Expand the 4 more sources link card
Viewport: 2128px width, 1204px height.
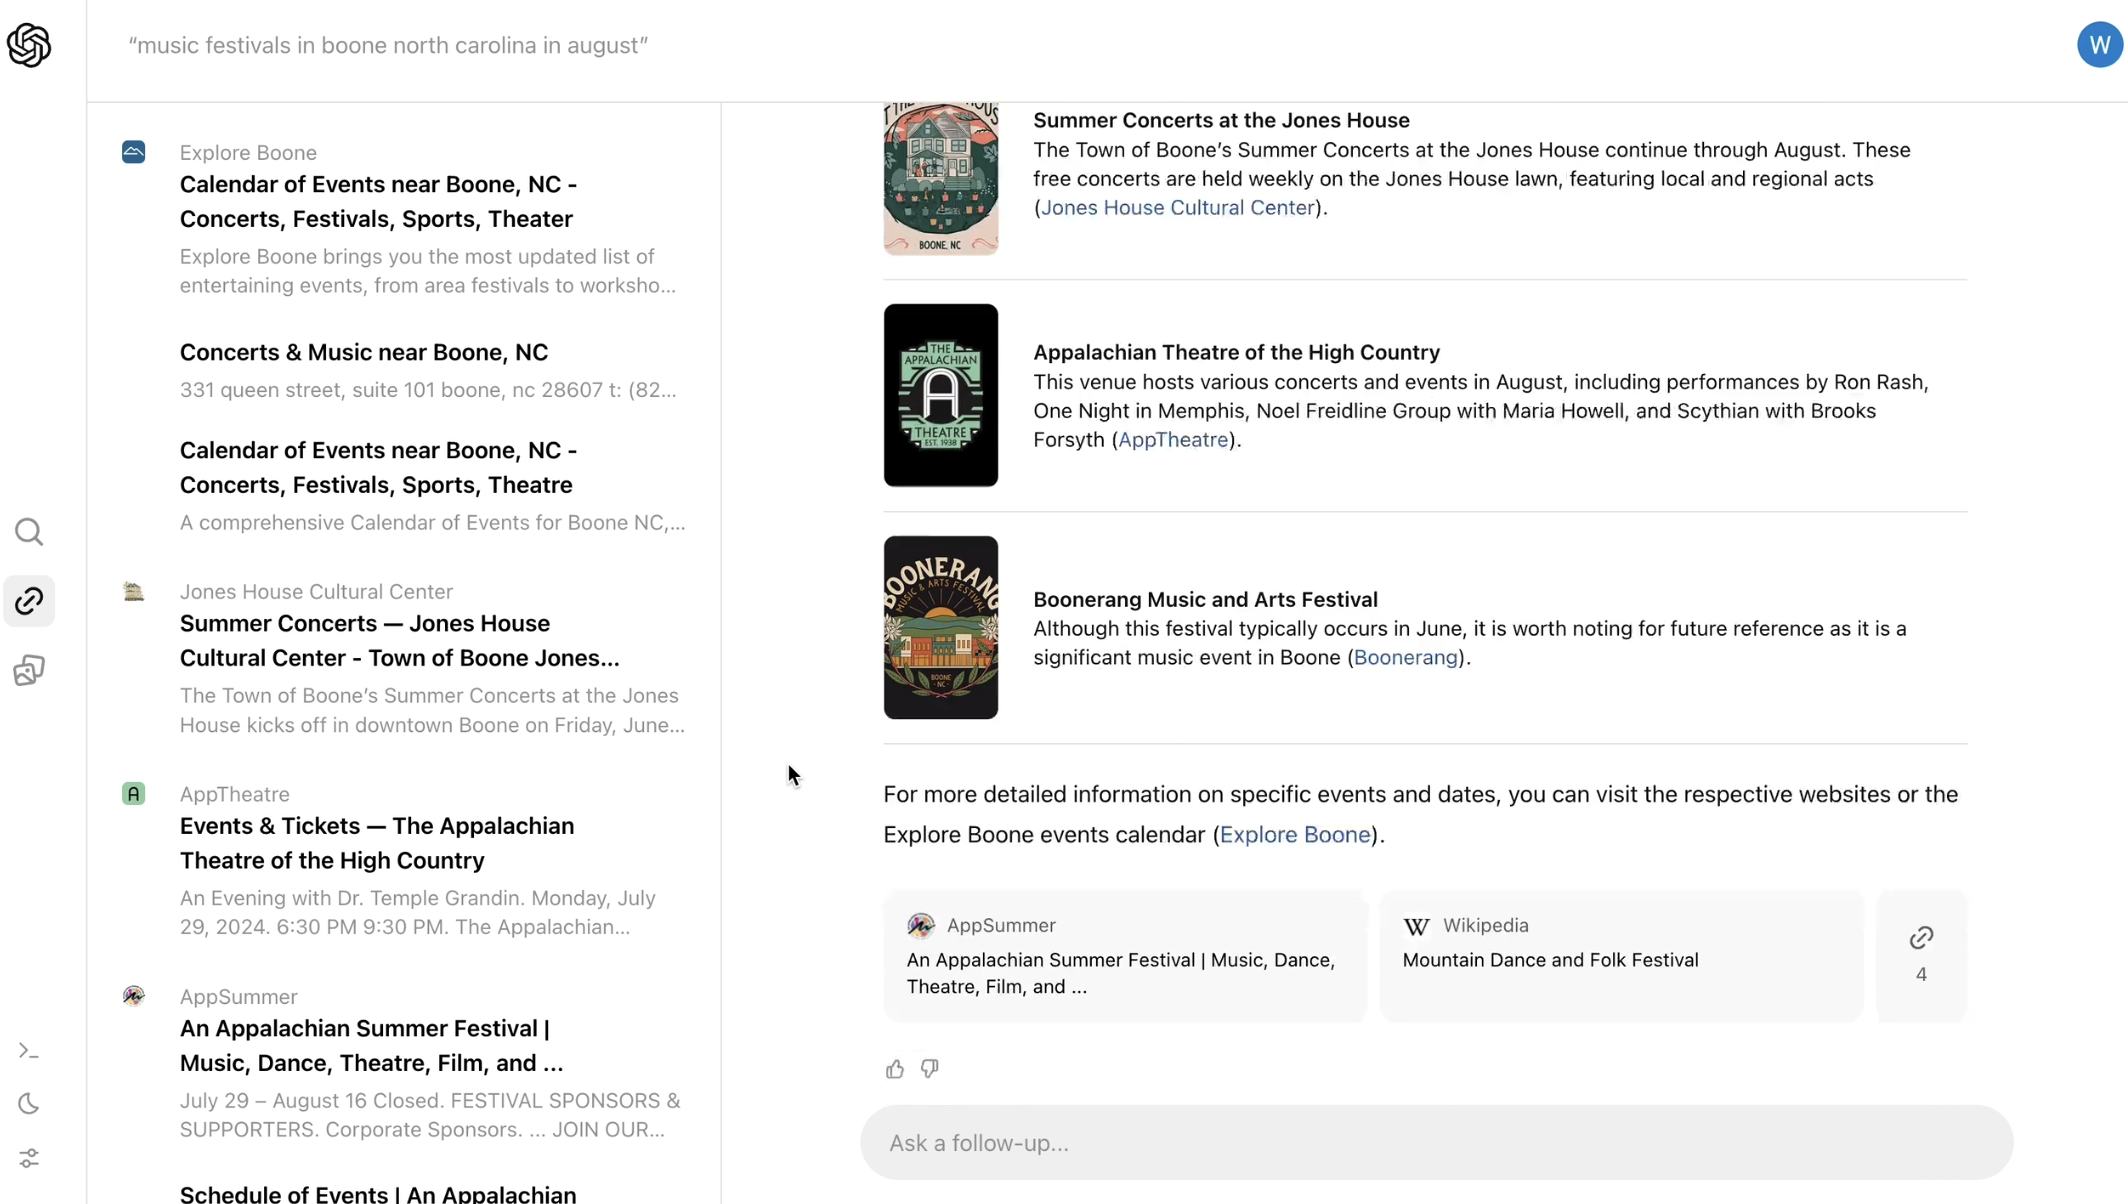1920,955
